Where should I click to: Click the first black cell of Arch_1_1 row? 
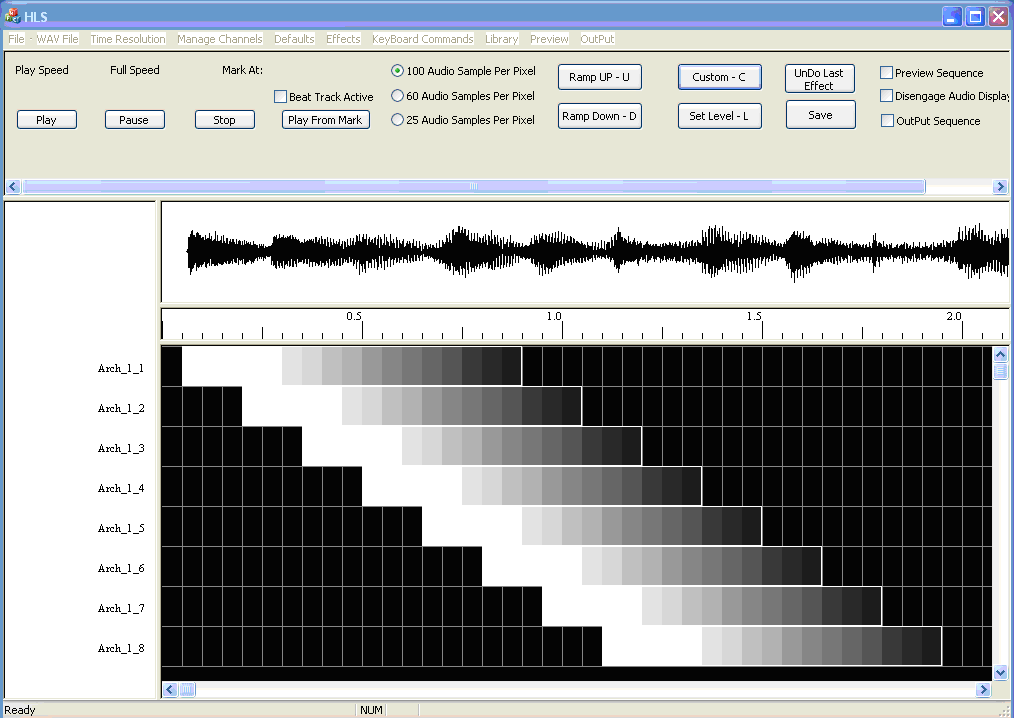click(171, 366)
